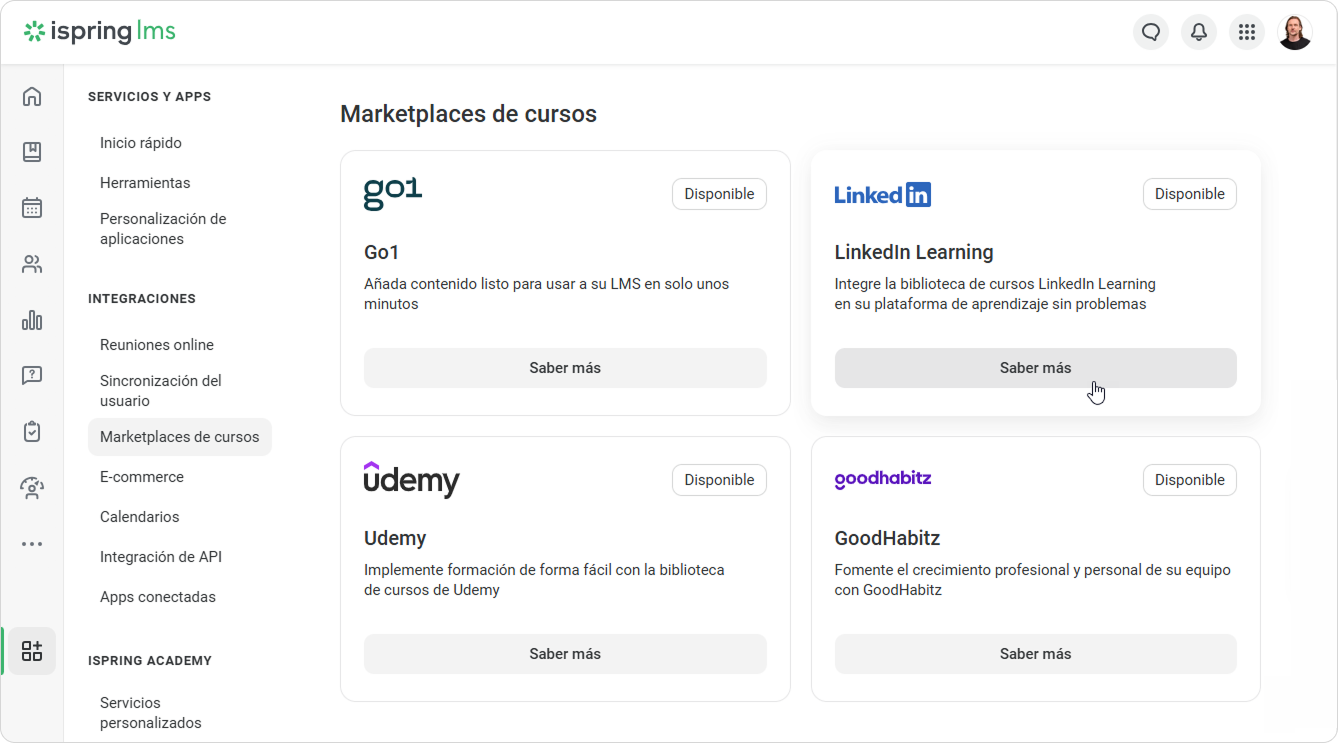The width and height of the screenshot is (1338, 743).
Task: Open the calendar icon in the sidebar
Action: (32, 208)
